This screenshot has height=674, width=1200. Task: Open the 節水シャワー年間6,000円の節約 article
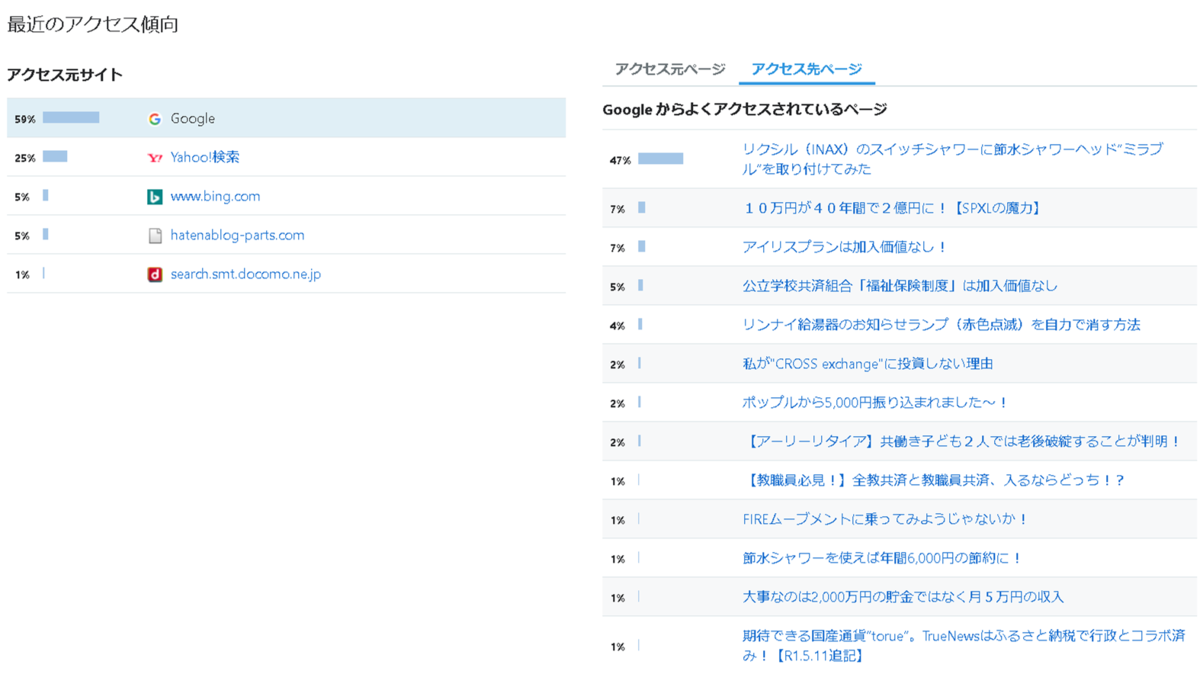(x=882, y=558)
